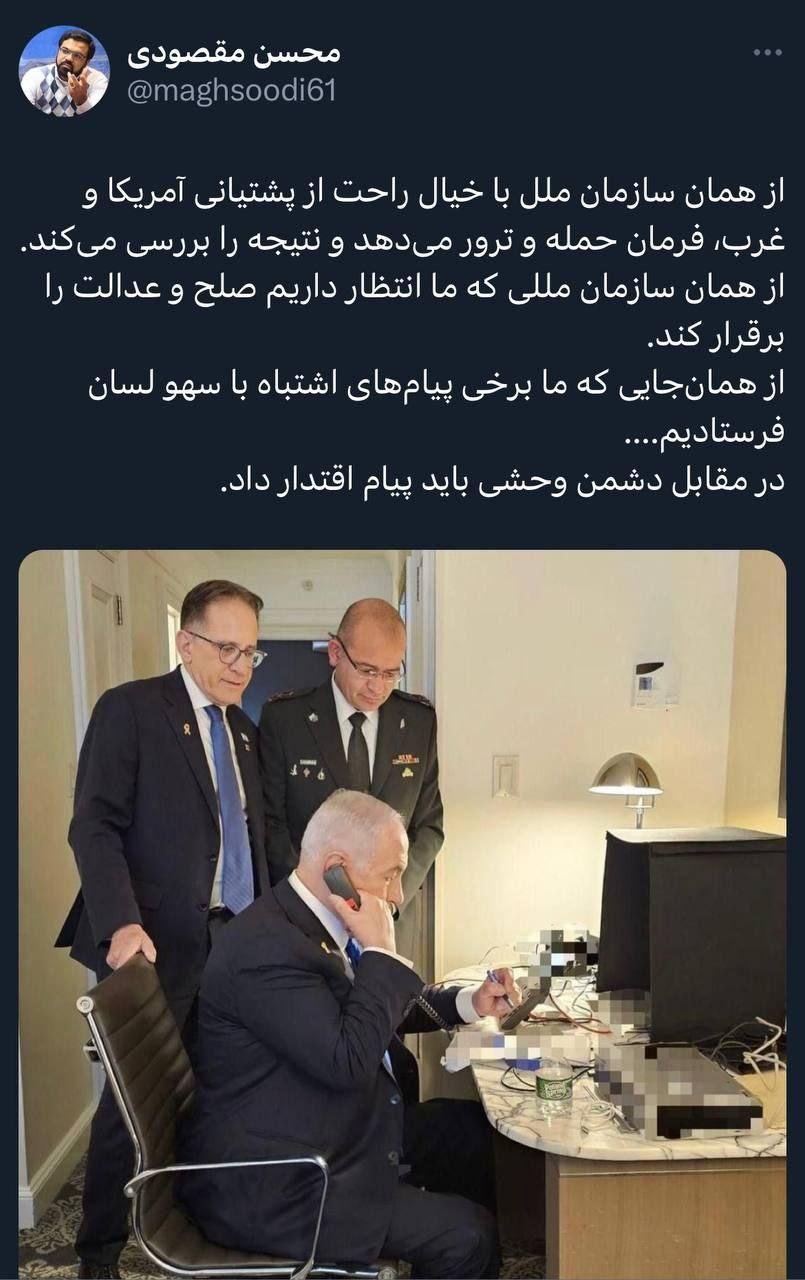Click the thermostat on the photo's wall
Screen dimensions: 805x1280
(650, 683)
